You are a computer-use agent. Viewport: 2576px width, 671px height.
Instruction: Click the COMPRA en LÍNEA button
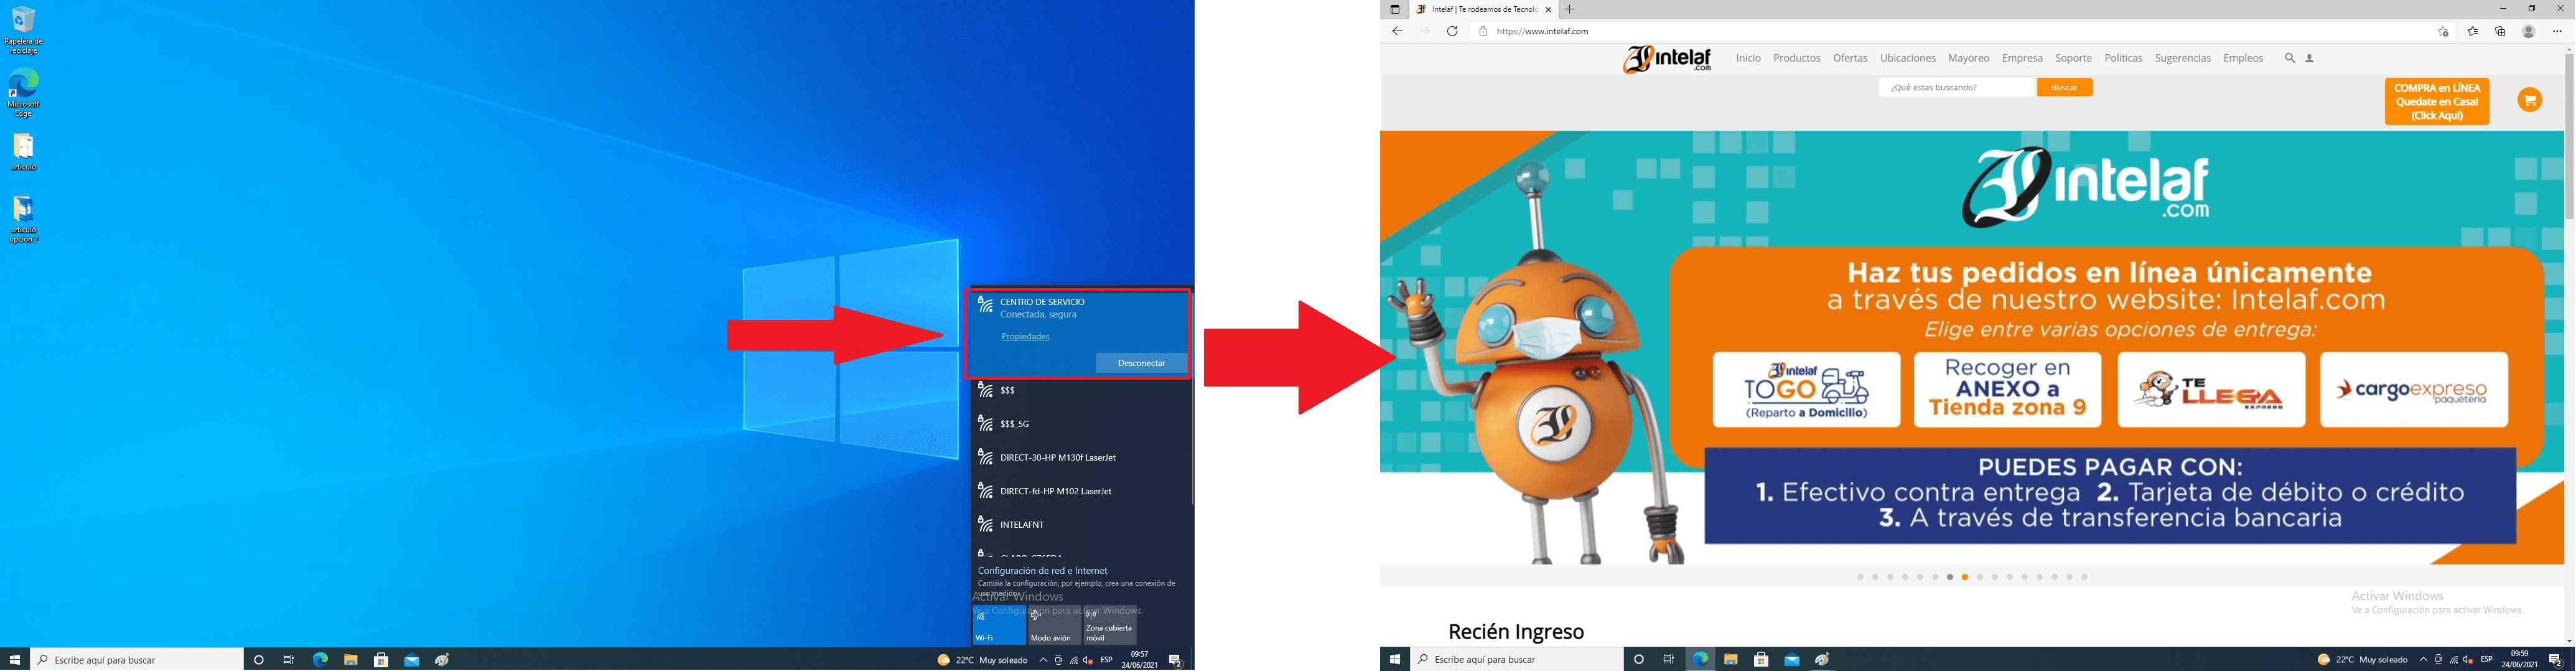point(2436,102)
